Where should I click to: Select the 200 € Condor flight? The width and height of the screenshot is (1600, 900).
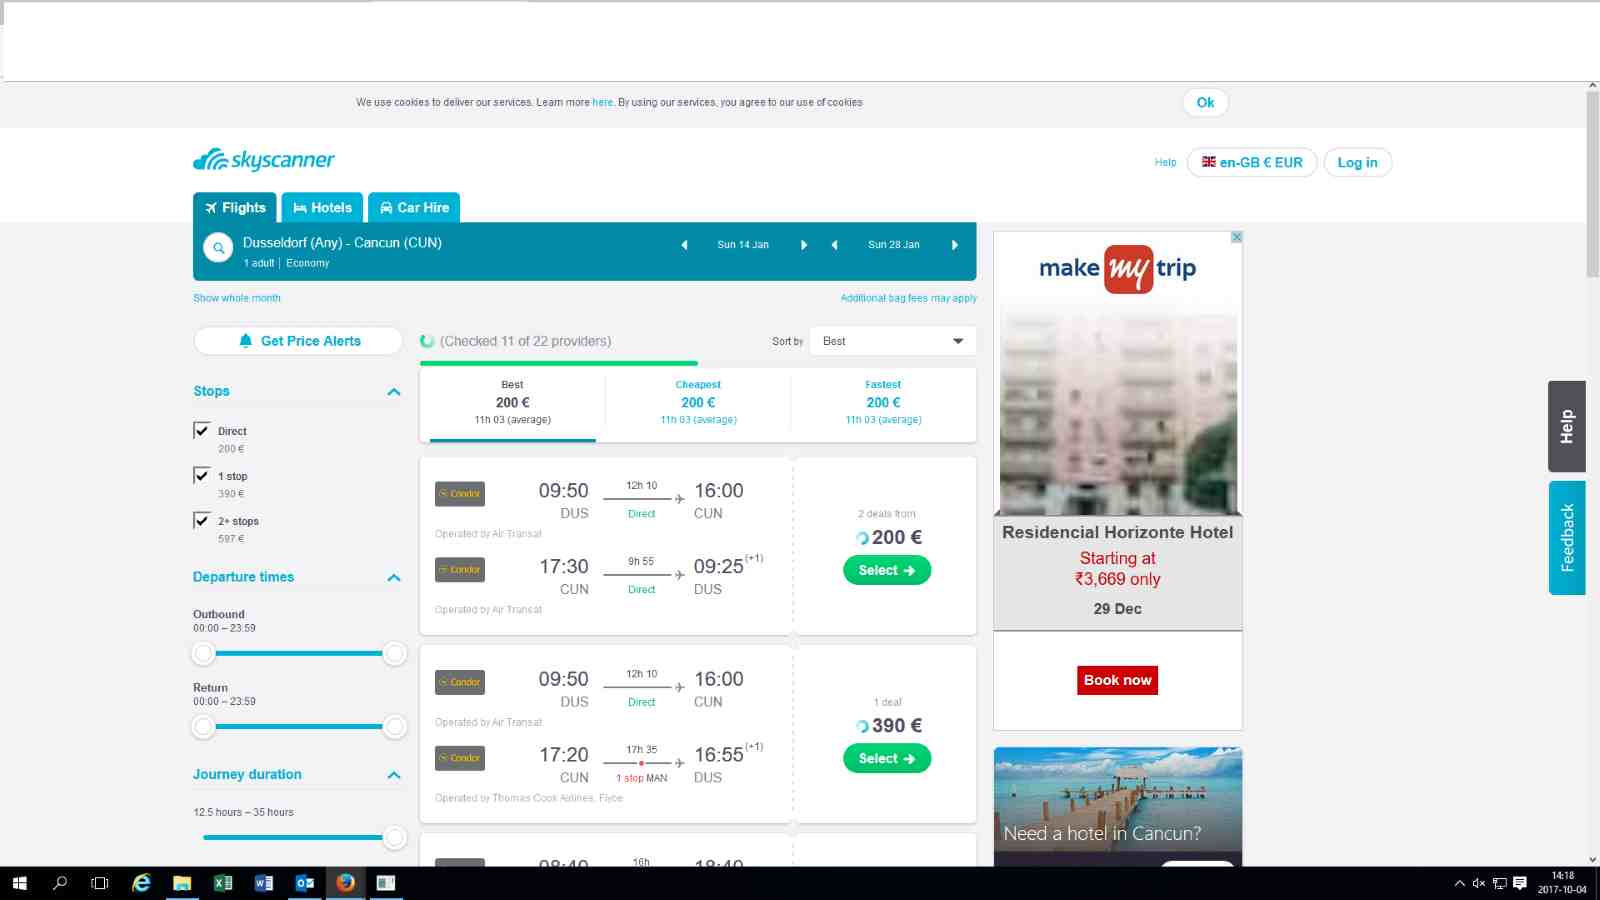pos(887,570)
